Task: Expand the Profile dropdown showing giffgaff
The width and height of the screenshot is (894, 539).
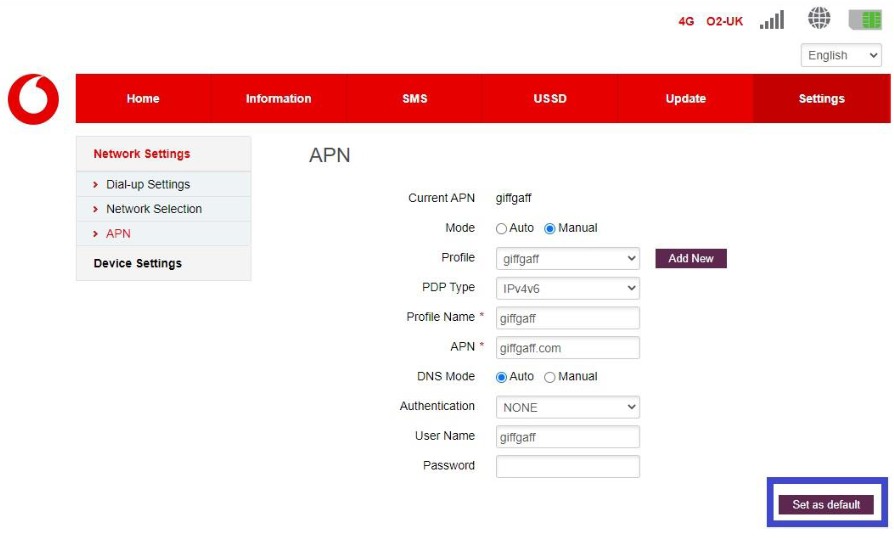Action: [x=567, y=259]
